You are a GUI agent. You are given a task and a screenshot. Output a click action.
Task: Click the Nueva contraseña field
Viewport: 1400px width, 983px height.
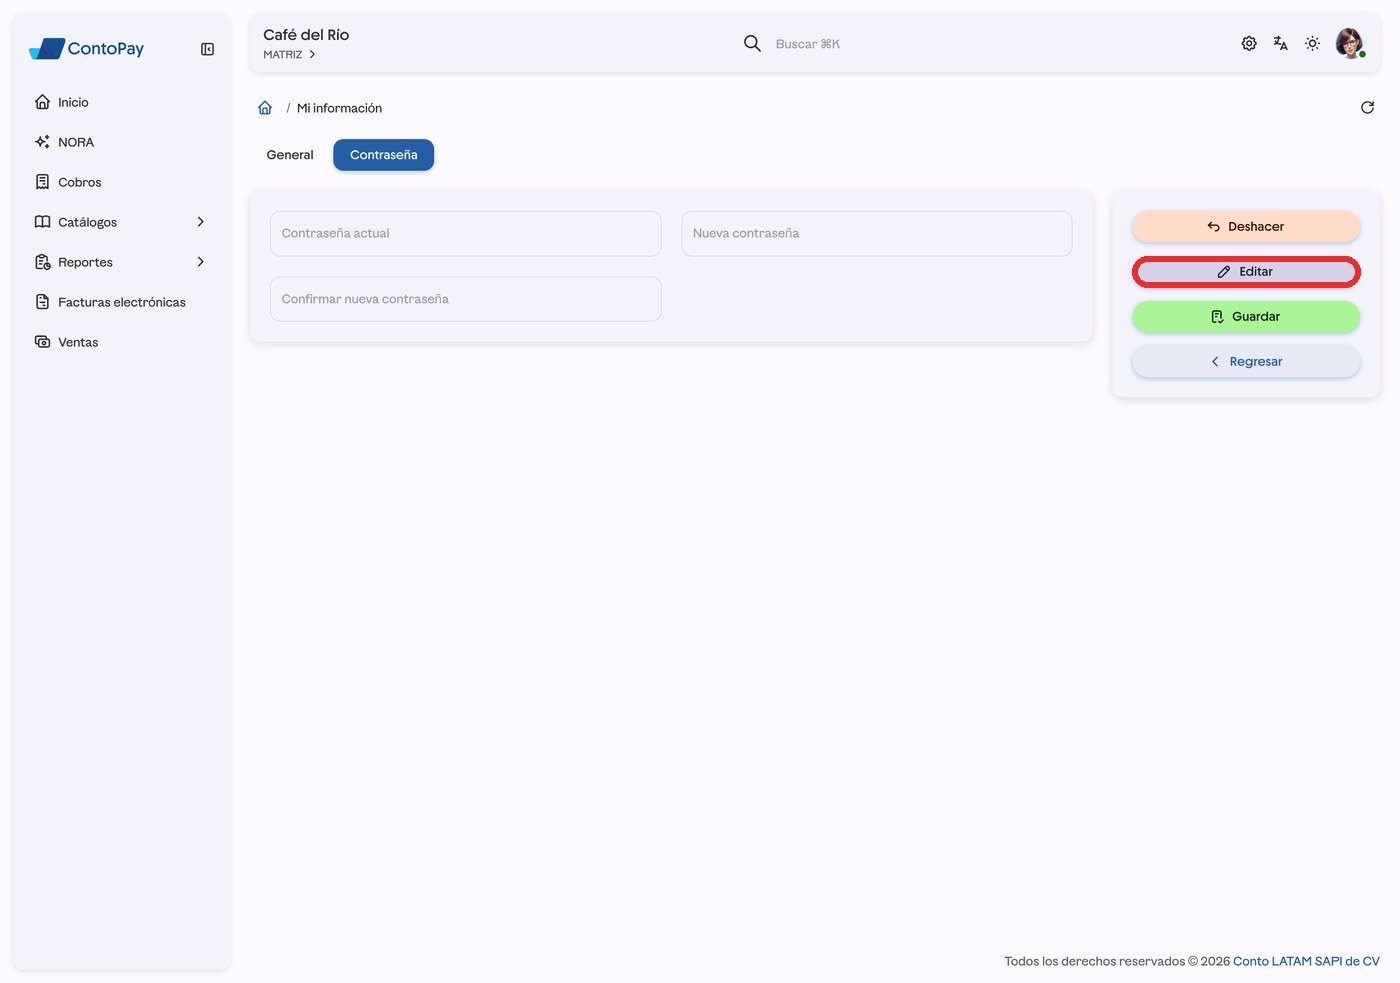(x=877, y=233)
